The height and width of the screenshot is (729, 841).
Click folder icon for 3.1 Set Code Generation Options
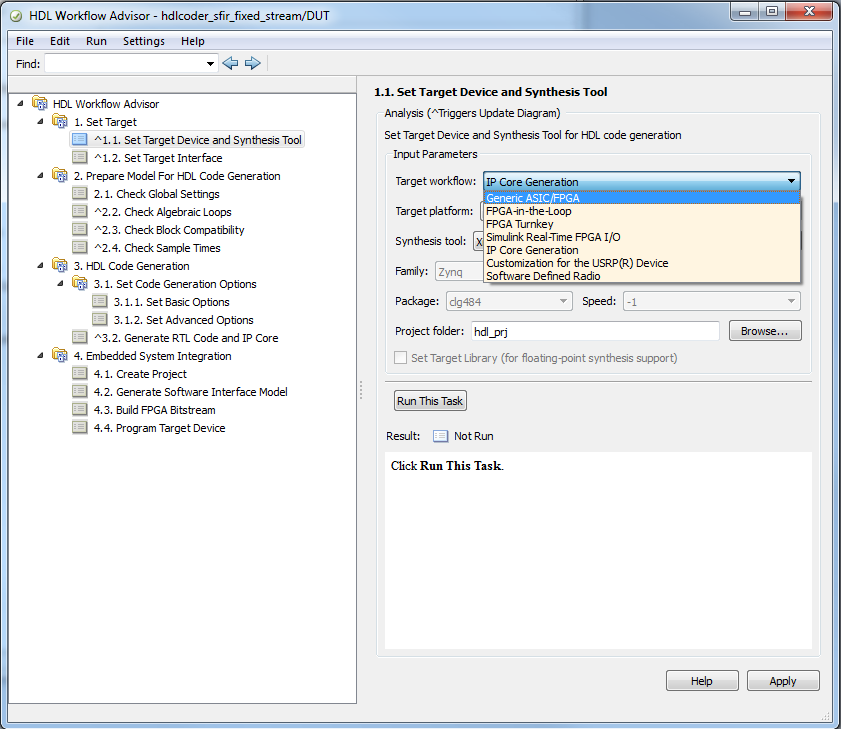pyautogui.click(x=79, y=283)
